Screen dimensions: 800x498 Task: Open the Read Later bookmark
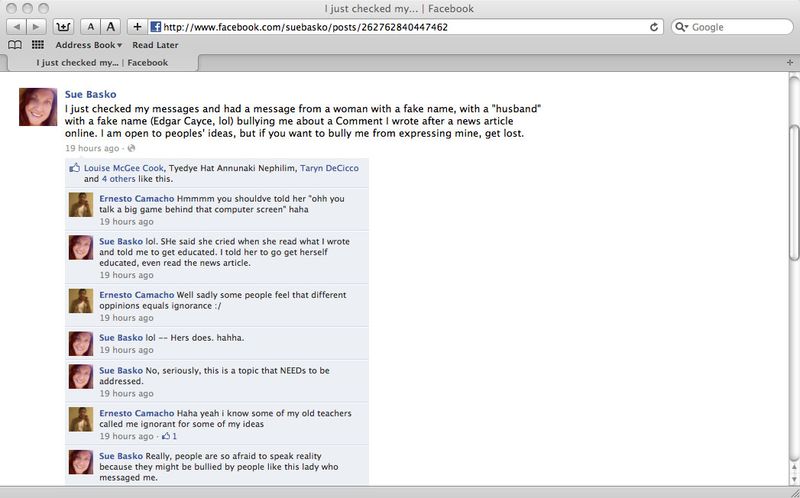(x=155, y=45)
